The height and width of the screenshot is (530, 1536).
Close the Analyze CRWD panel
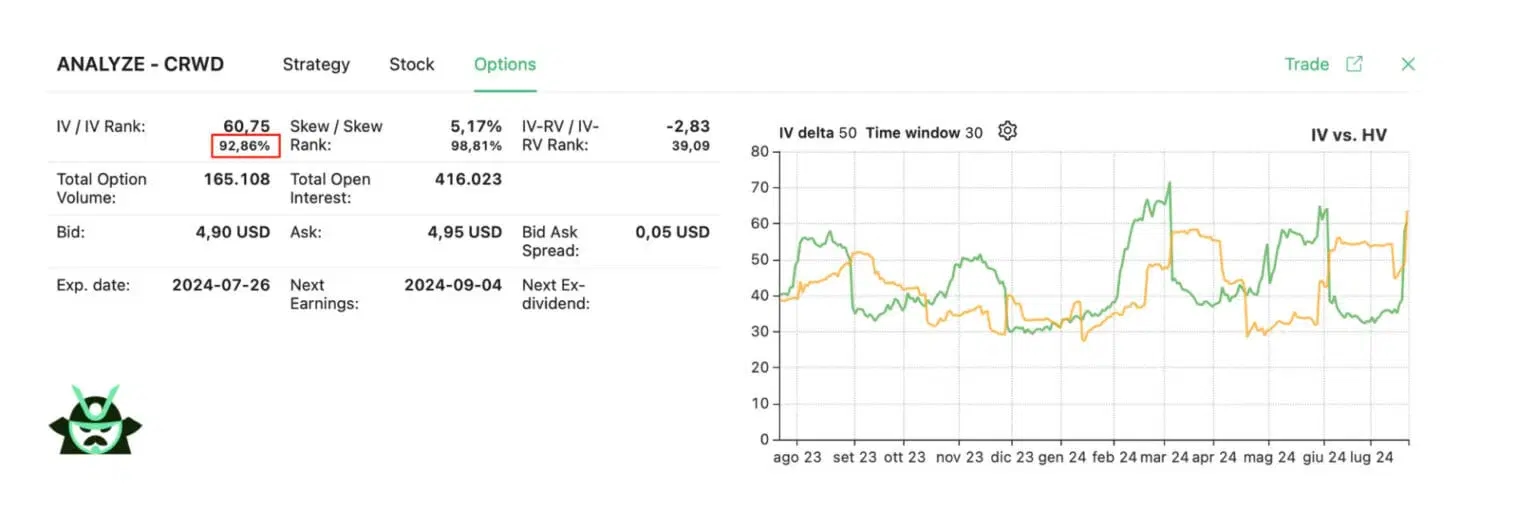pyautogui.click(x=1408, y=64)
